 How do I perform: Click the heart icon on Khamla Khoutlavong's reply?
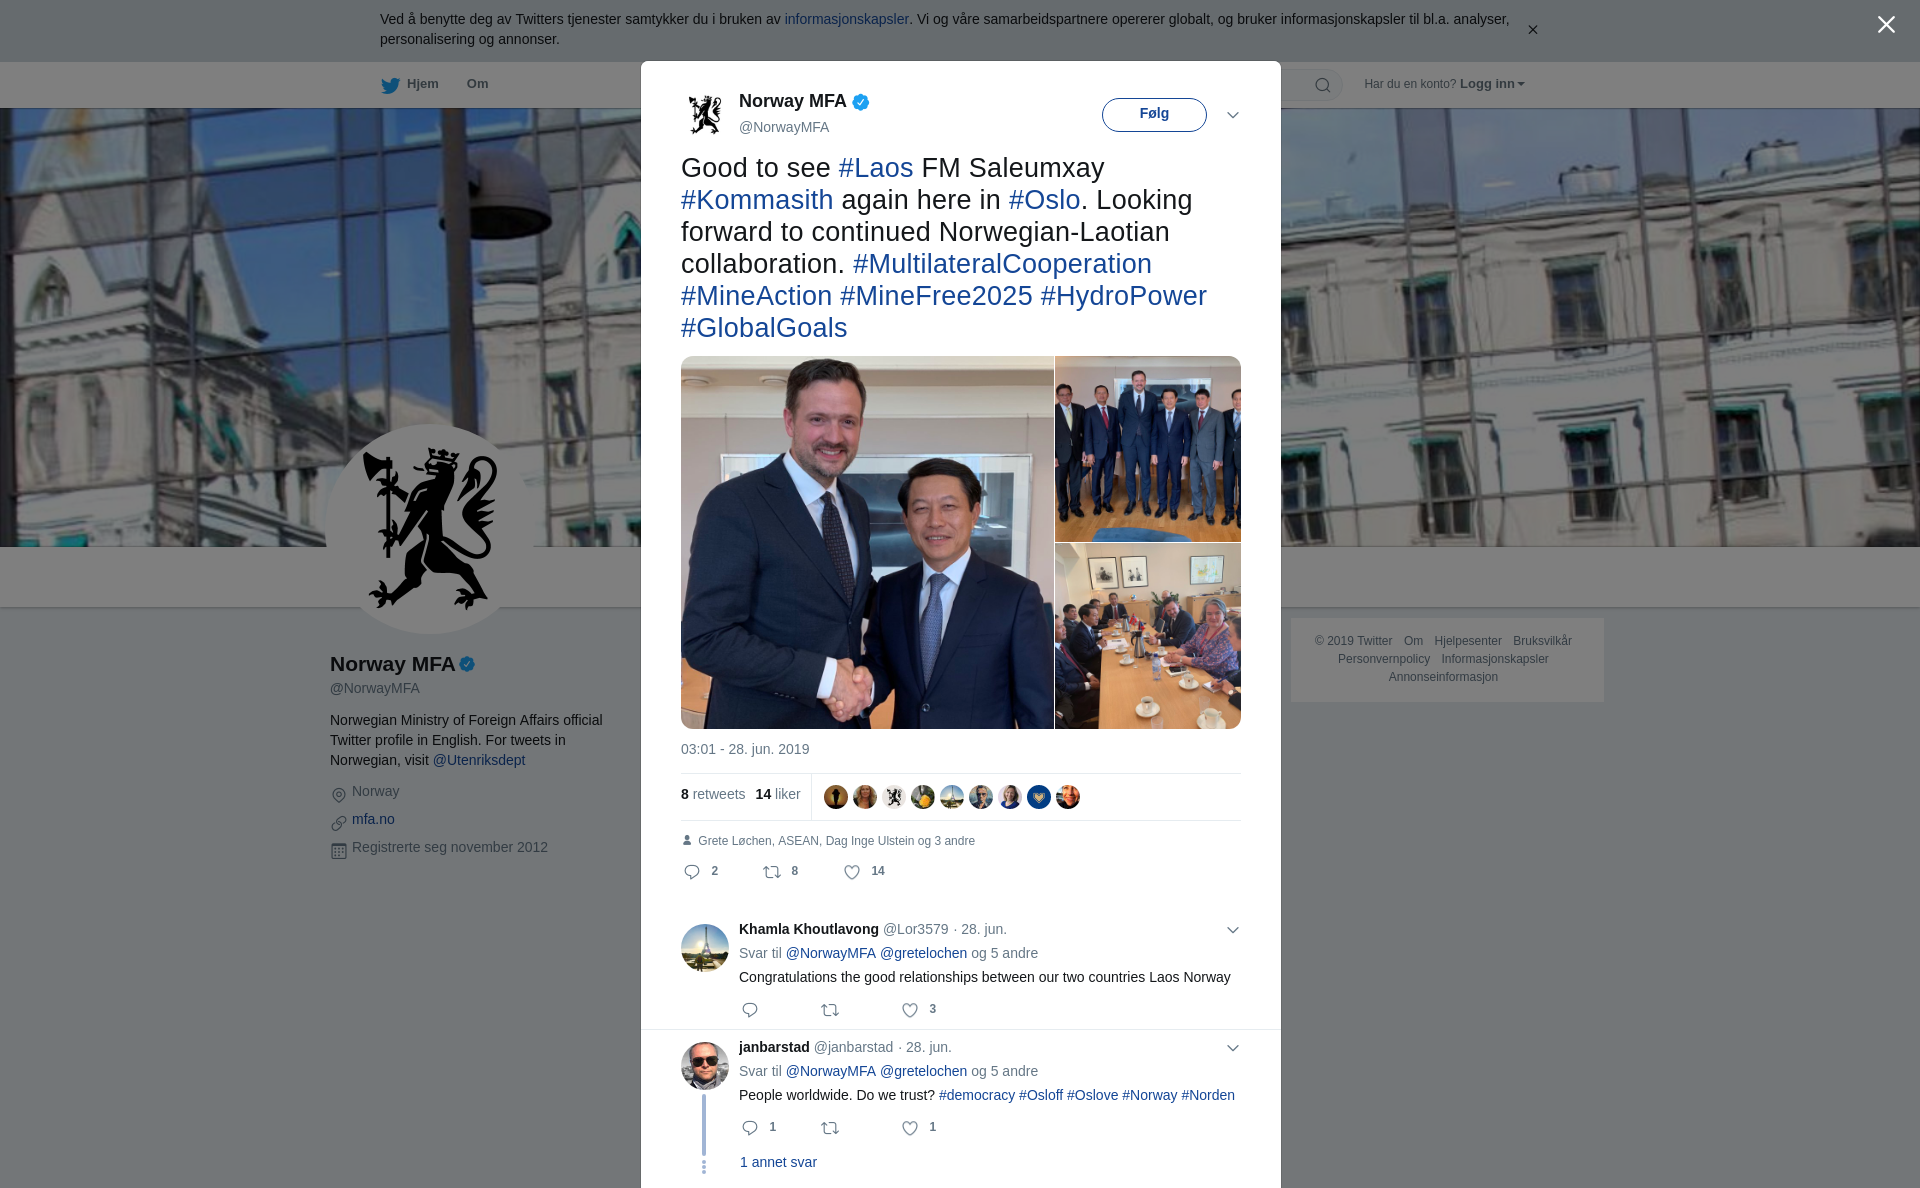tap(910, 1010)
